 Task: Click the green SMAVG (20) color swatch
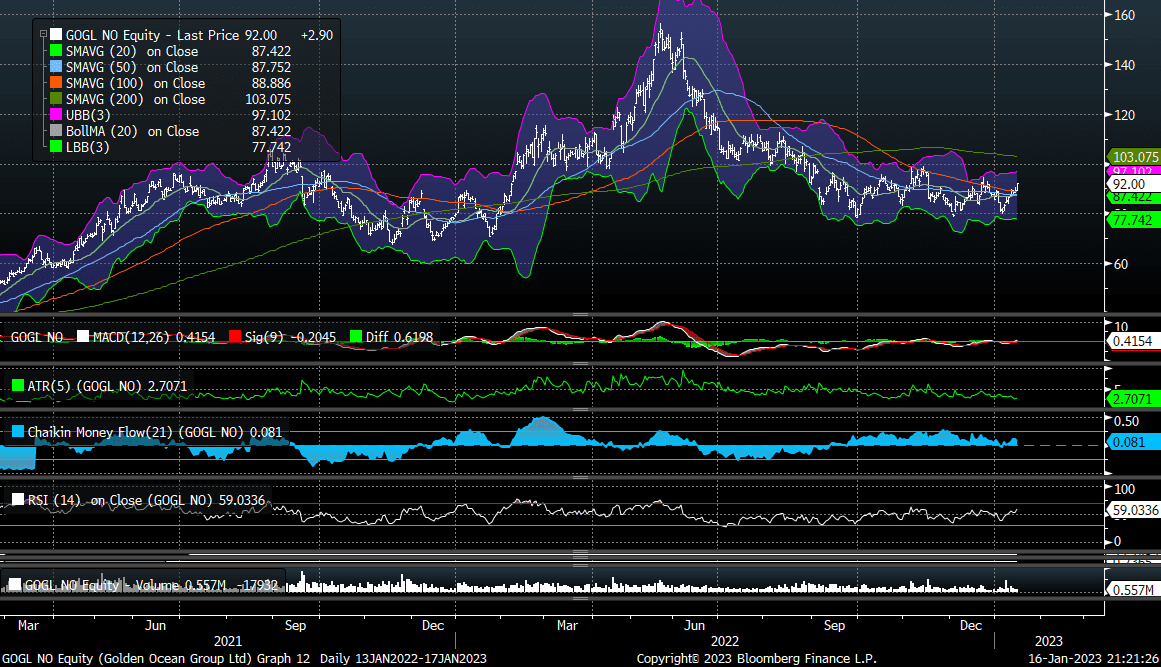56,51
